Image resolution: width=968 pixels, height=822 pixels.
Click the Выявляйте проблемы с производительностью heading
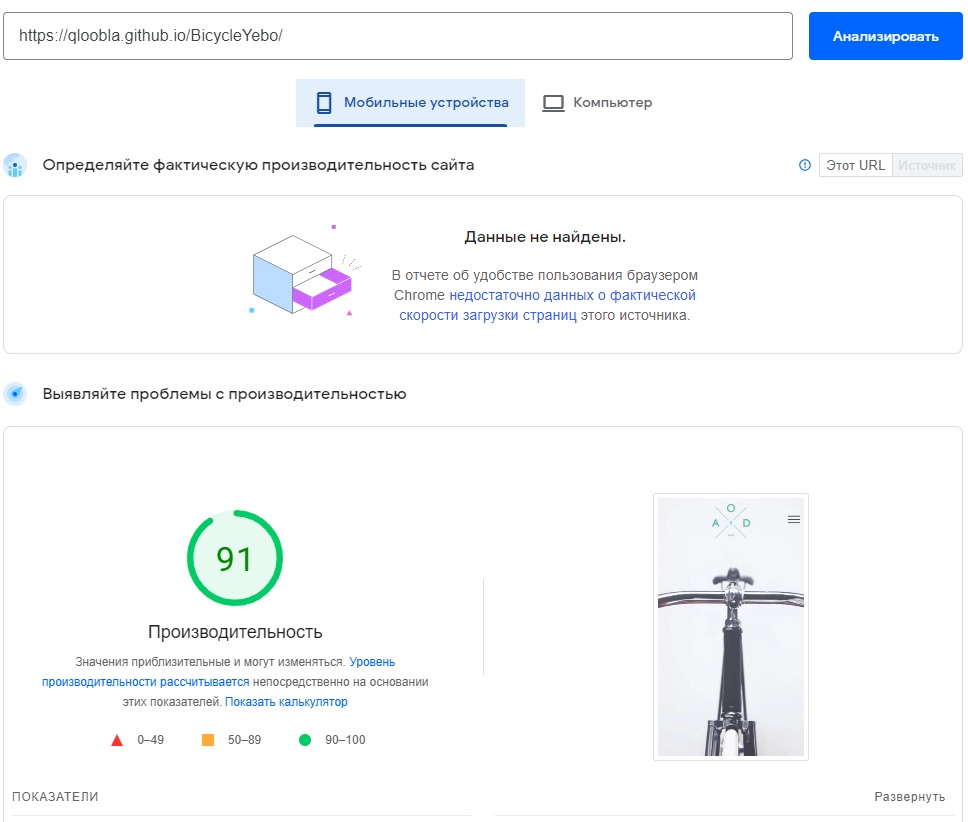[x=224, y=394]
